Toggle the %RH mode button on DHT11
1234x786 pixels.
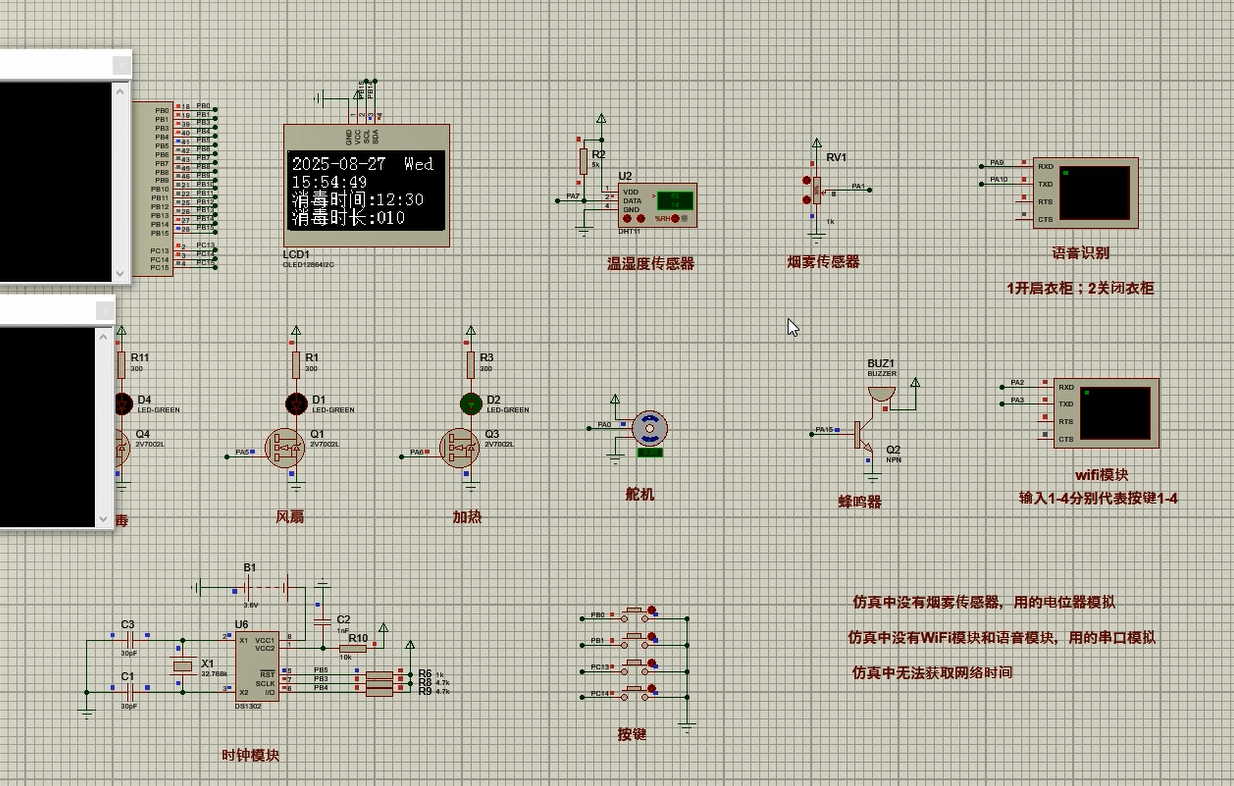point(676,218)
